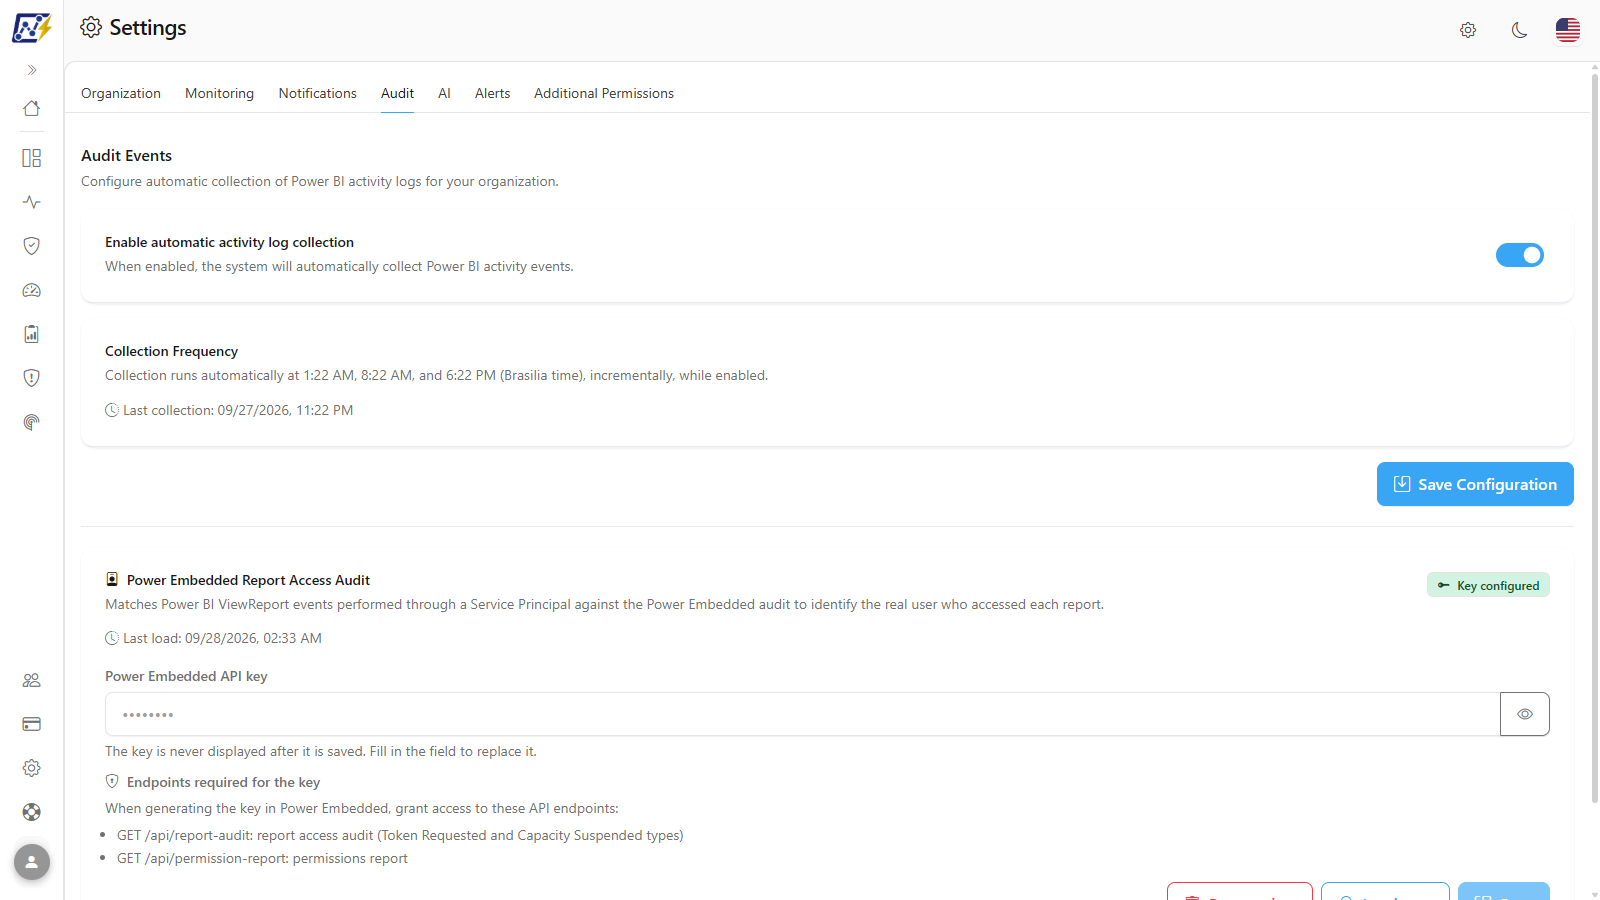Open the Home icon in the sidebar
The image size is (1600, 900).
pos(32,108)
